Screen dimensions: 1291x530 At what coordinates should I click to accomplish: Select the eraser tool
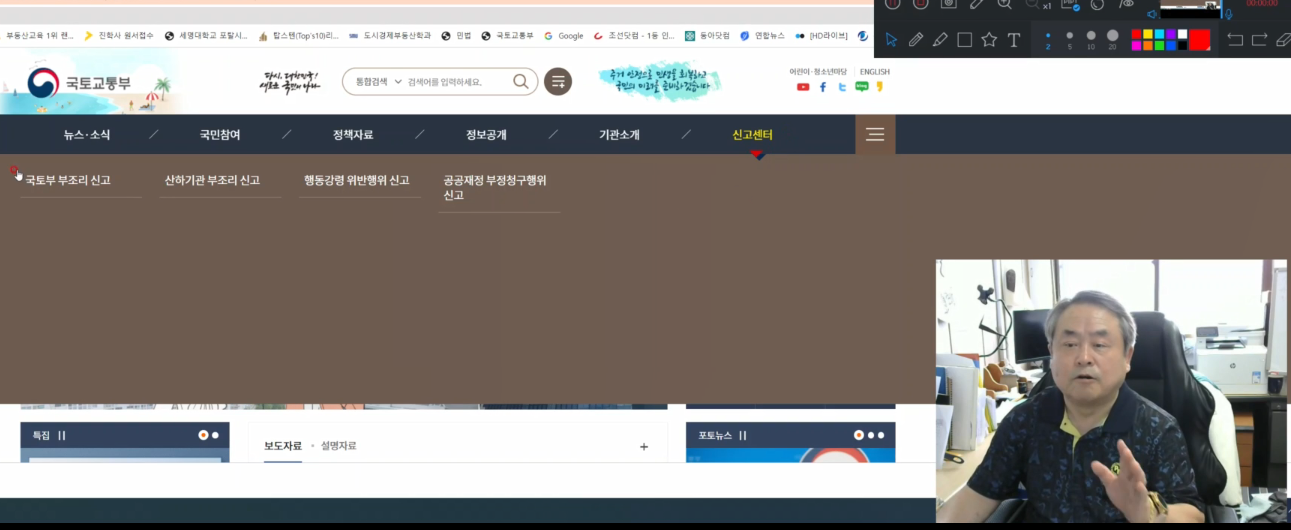point(1283,40)
